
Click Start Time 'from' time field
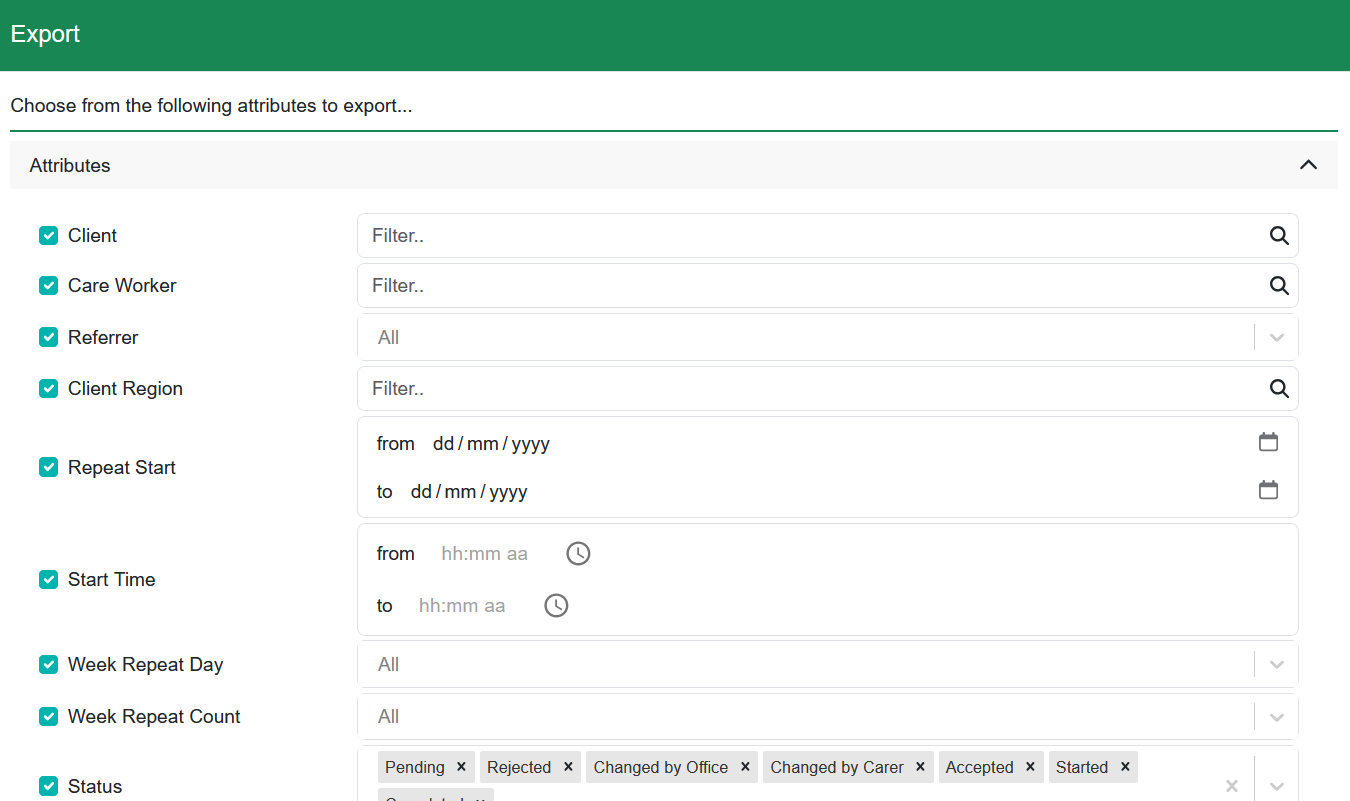tap(485, 553)
